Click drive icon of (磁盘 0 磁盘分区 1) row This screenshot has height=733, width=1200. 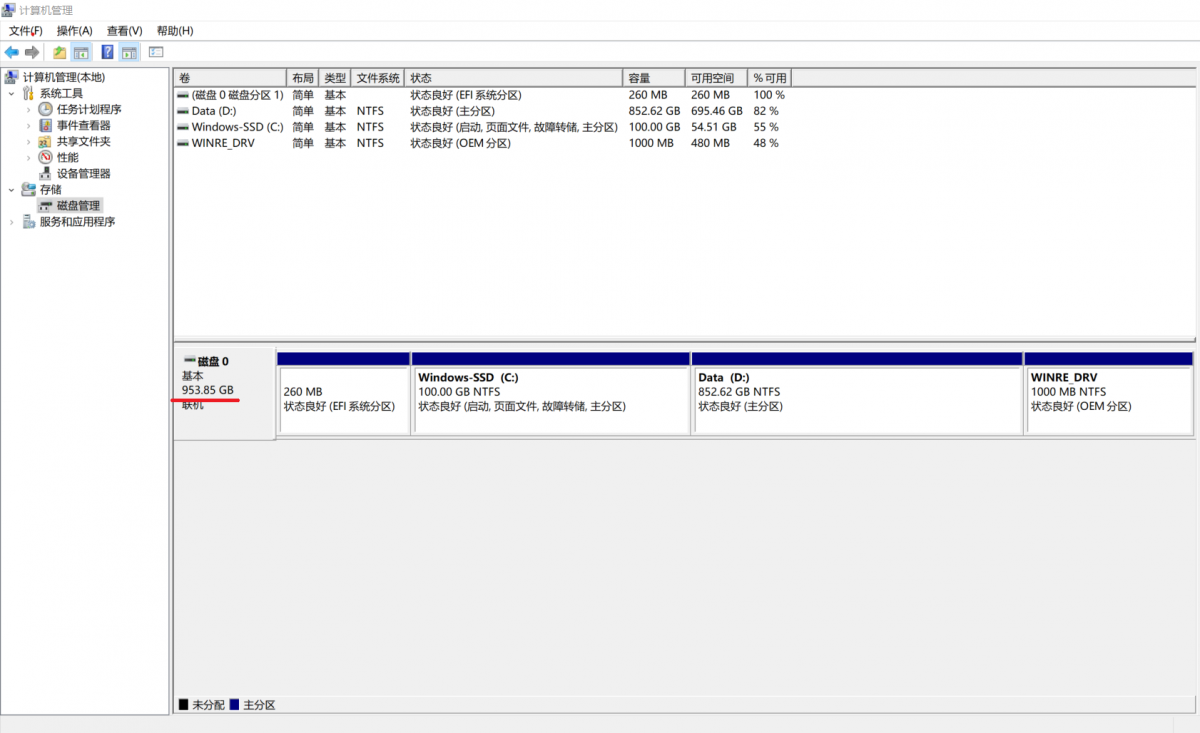(183, 95)
